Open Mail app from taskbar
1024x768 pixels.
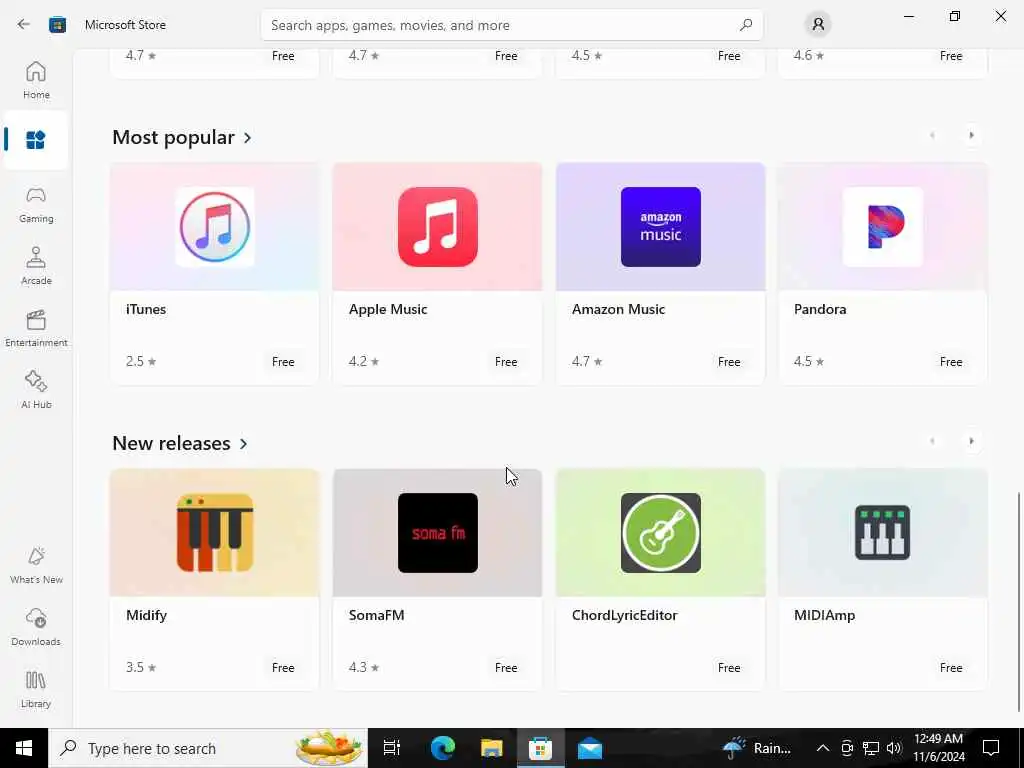click(590, 748)
